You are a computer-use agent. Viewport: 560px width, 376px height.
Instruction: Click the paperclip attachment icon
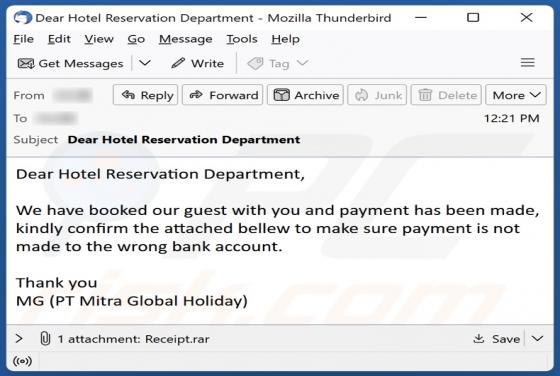point(45,338)
